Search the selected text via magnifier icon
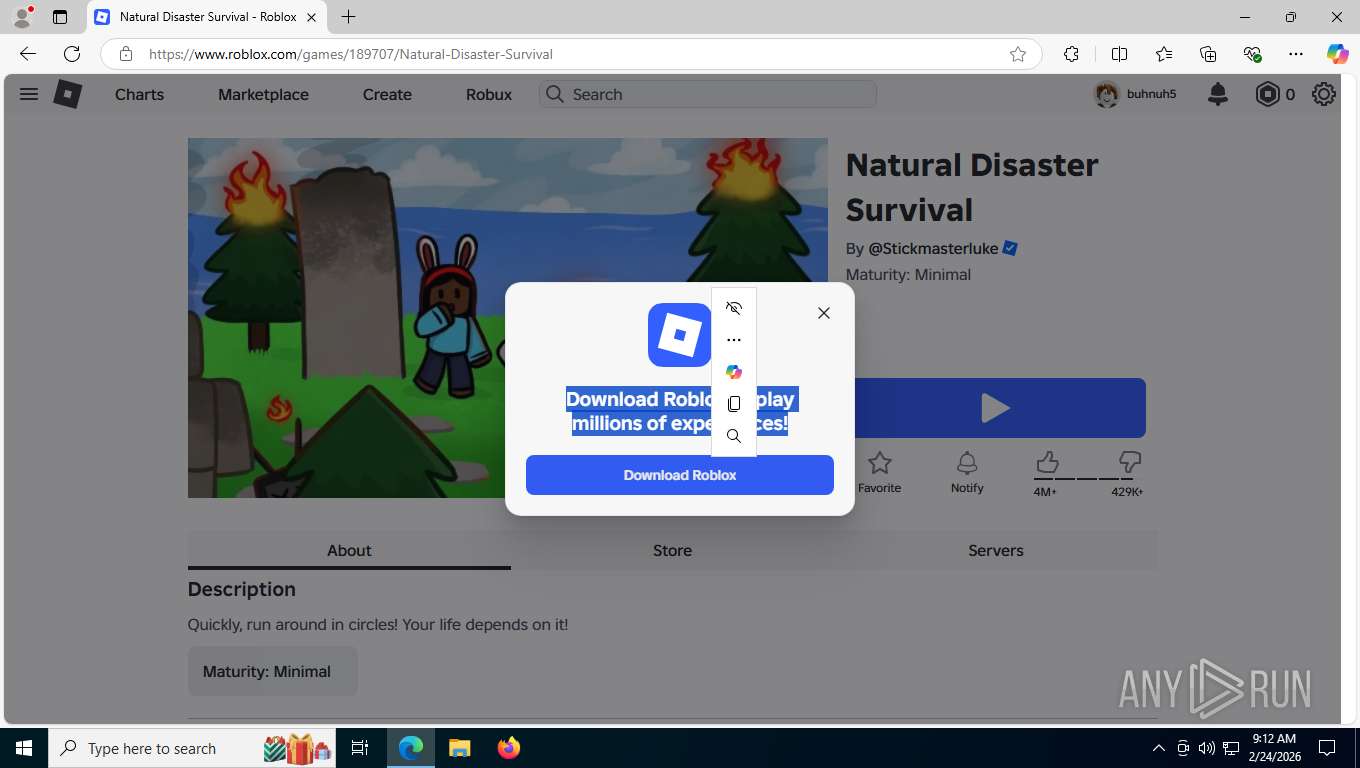The height and width of the screenshot is (768, 1360). (x=734, y=436)
